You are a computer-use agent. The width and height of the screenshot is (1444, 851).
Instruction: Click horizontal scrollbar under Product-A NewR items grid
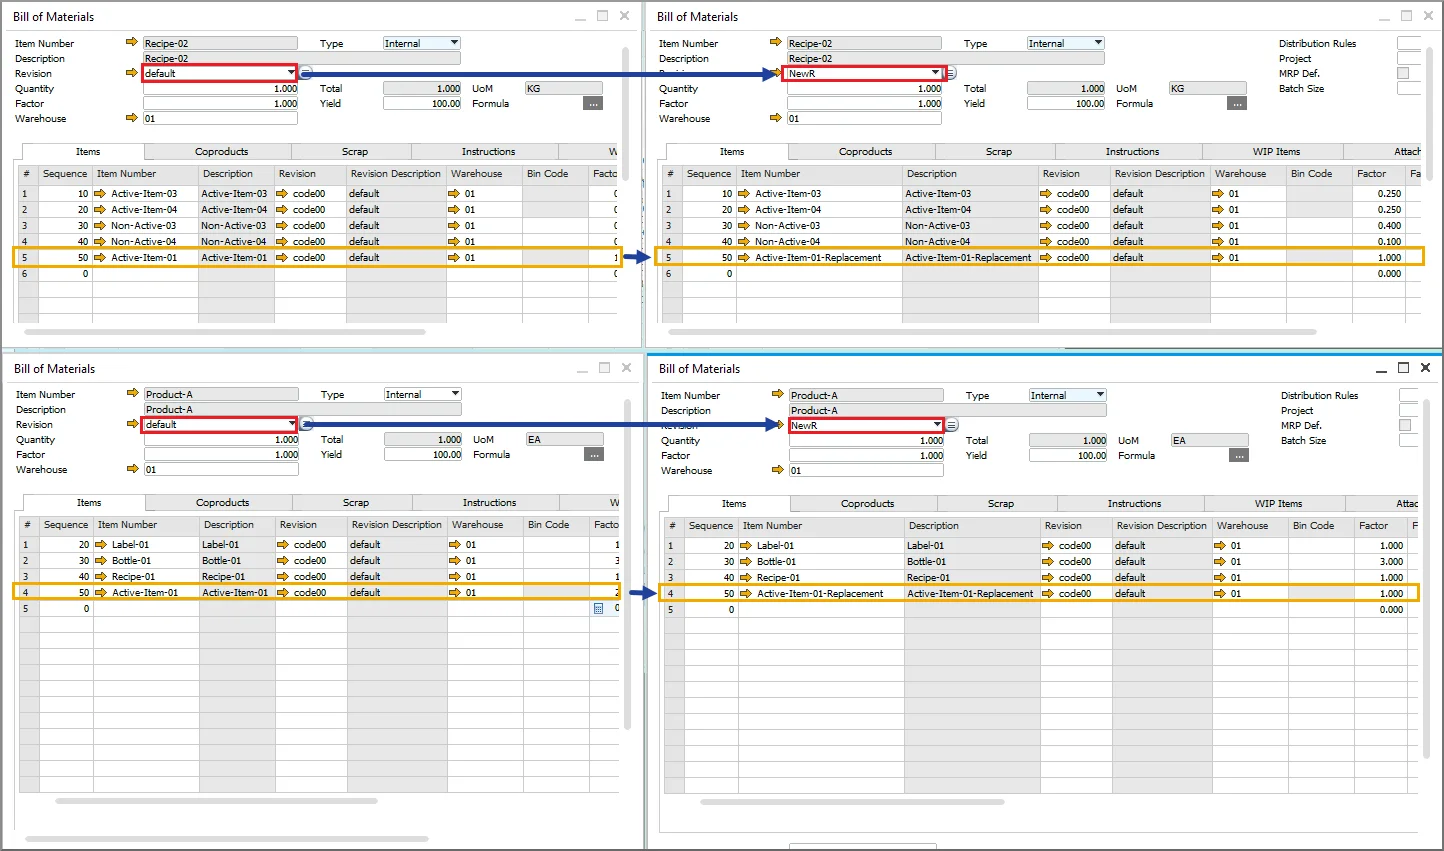(x=852, y=802)
